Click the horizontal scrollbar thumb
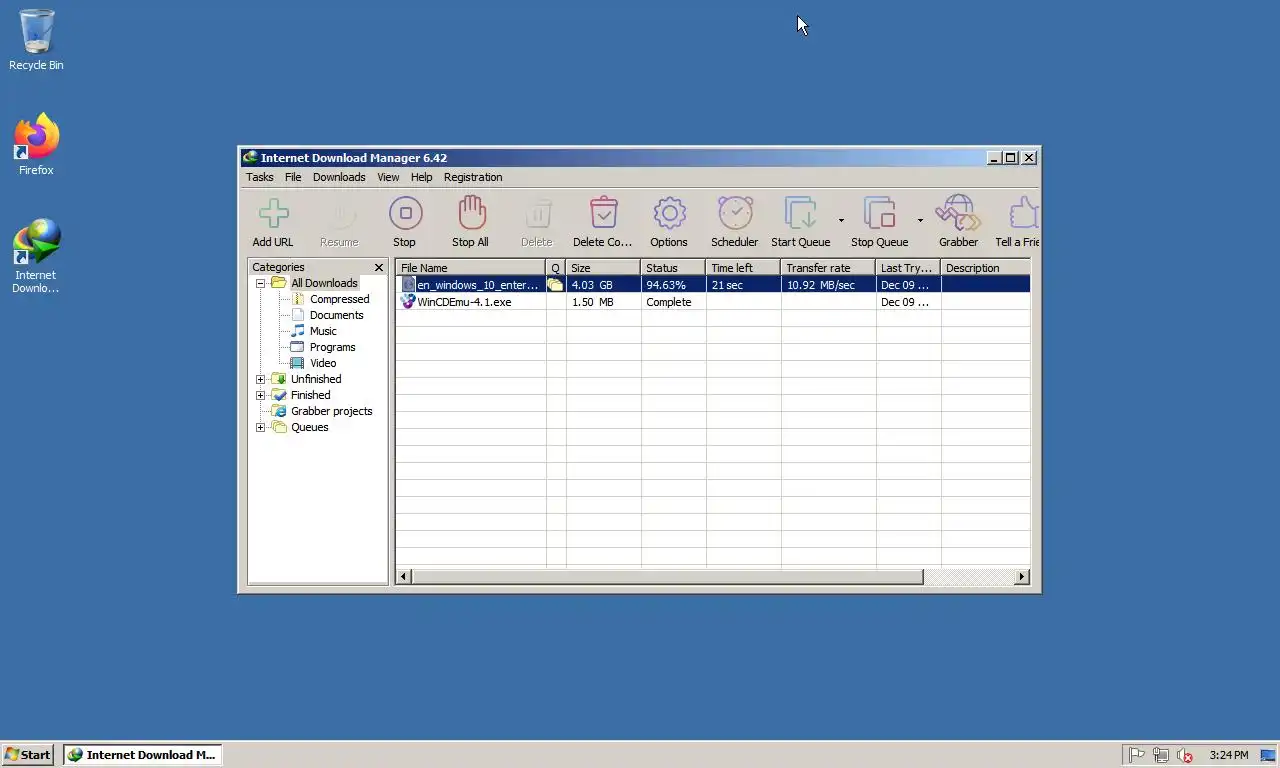The width and height of the screenshot is (1280, 768). (x=667, y=577)
